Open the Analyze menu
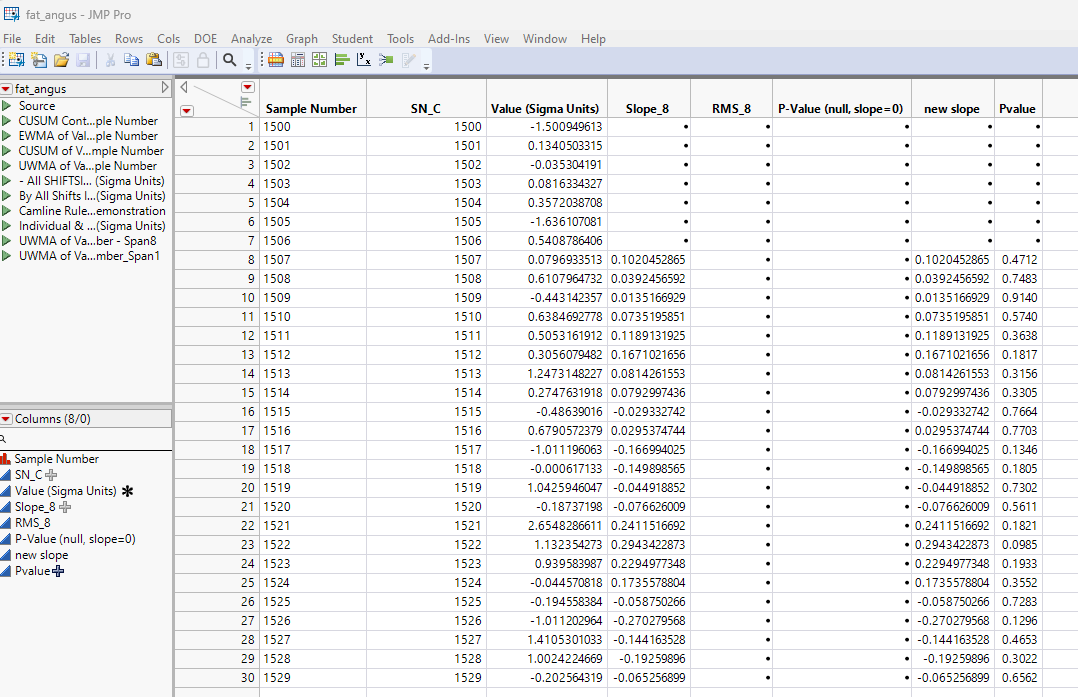This screenshot has width=1078, height=697. pyautogui.click(x=251, y=39)
